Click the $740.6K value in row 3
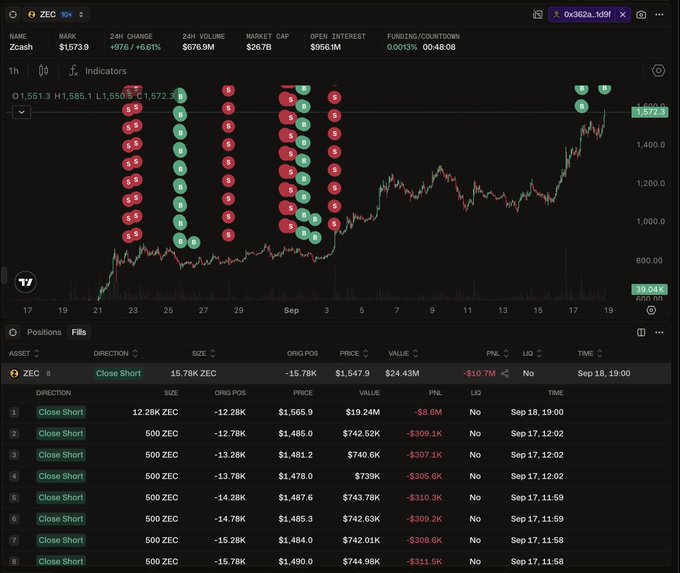The height and width of the screenshot is (573, 680). [363, 455]
